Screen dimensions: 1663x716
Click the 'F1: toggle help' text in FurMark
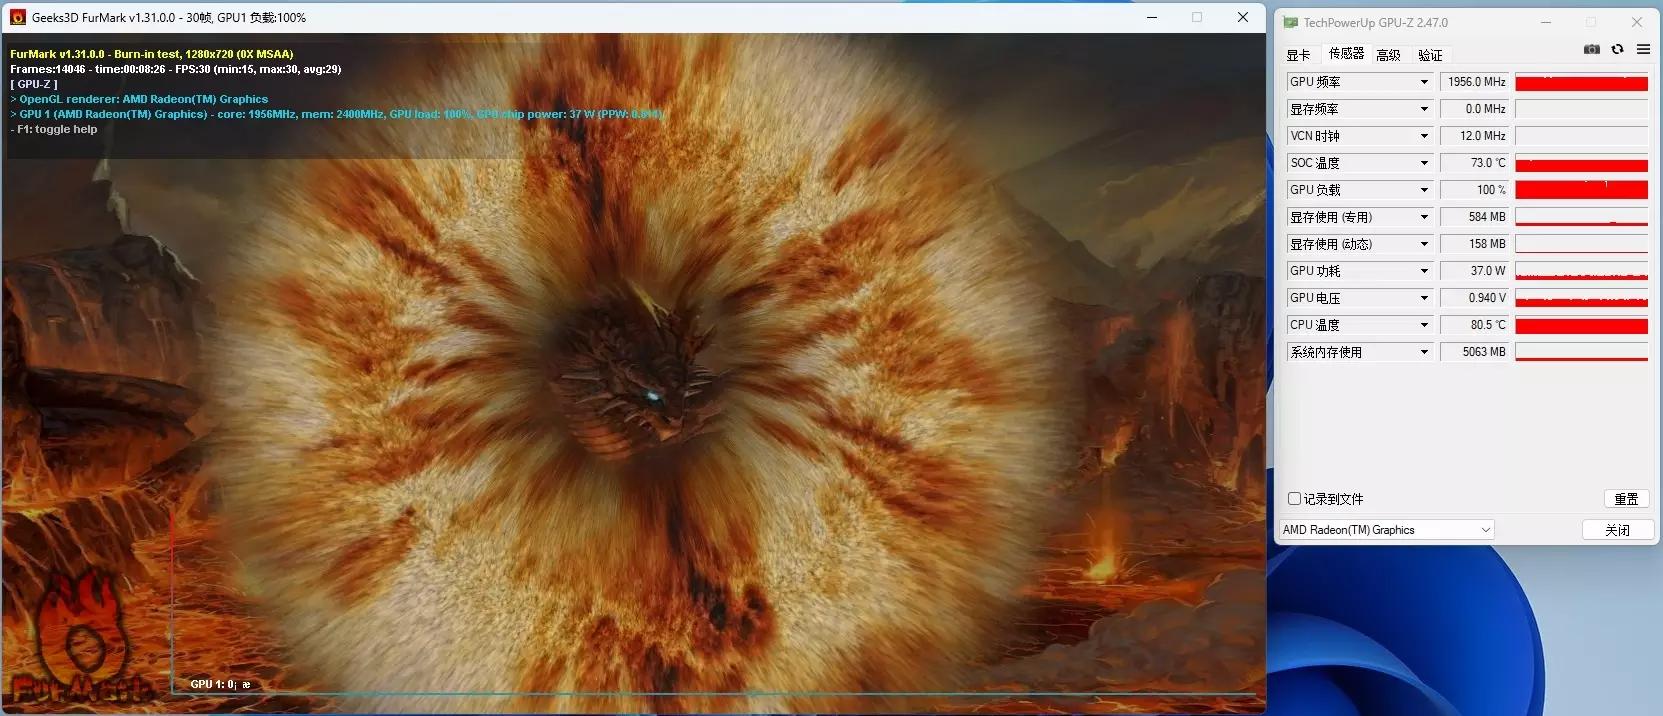(54, 129)
